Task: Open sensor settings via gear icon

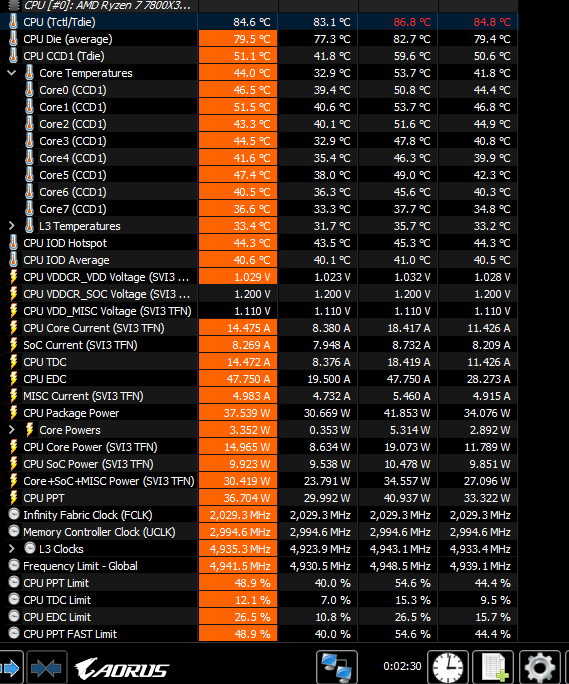Action: tap(540, 667)
